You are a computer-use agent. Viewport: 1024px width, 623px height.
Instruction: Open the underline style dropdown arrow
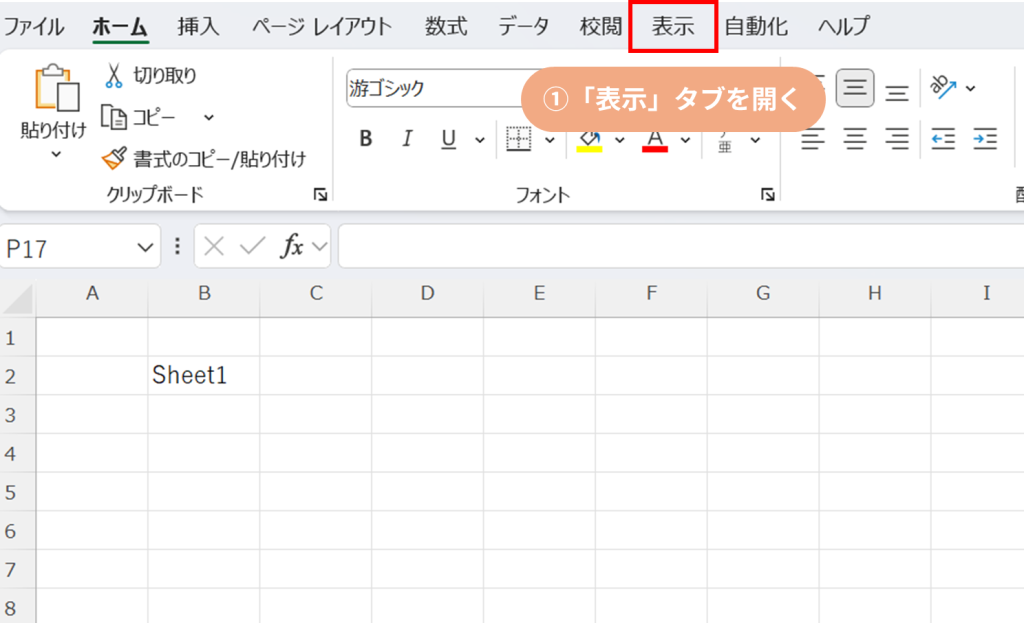click(x=479, y=140)
